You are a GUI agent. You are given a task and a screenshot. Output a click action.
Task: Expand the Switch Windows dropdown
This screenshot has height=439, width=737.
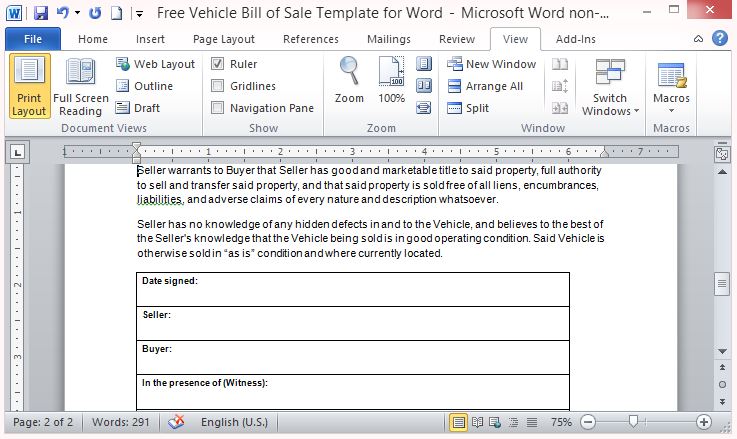point(610,104)
